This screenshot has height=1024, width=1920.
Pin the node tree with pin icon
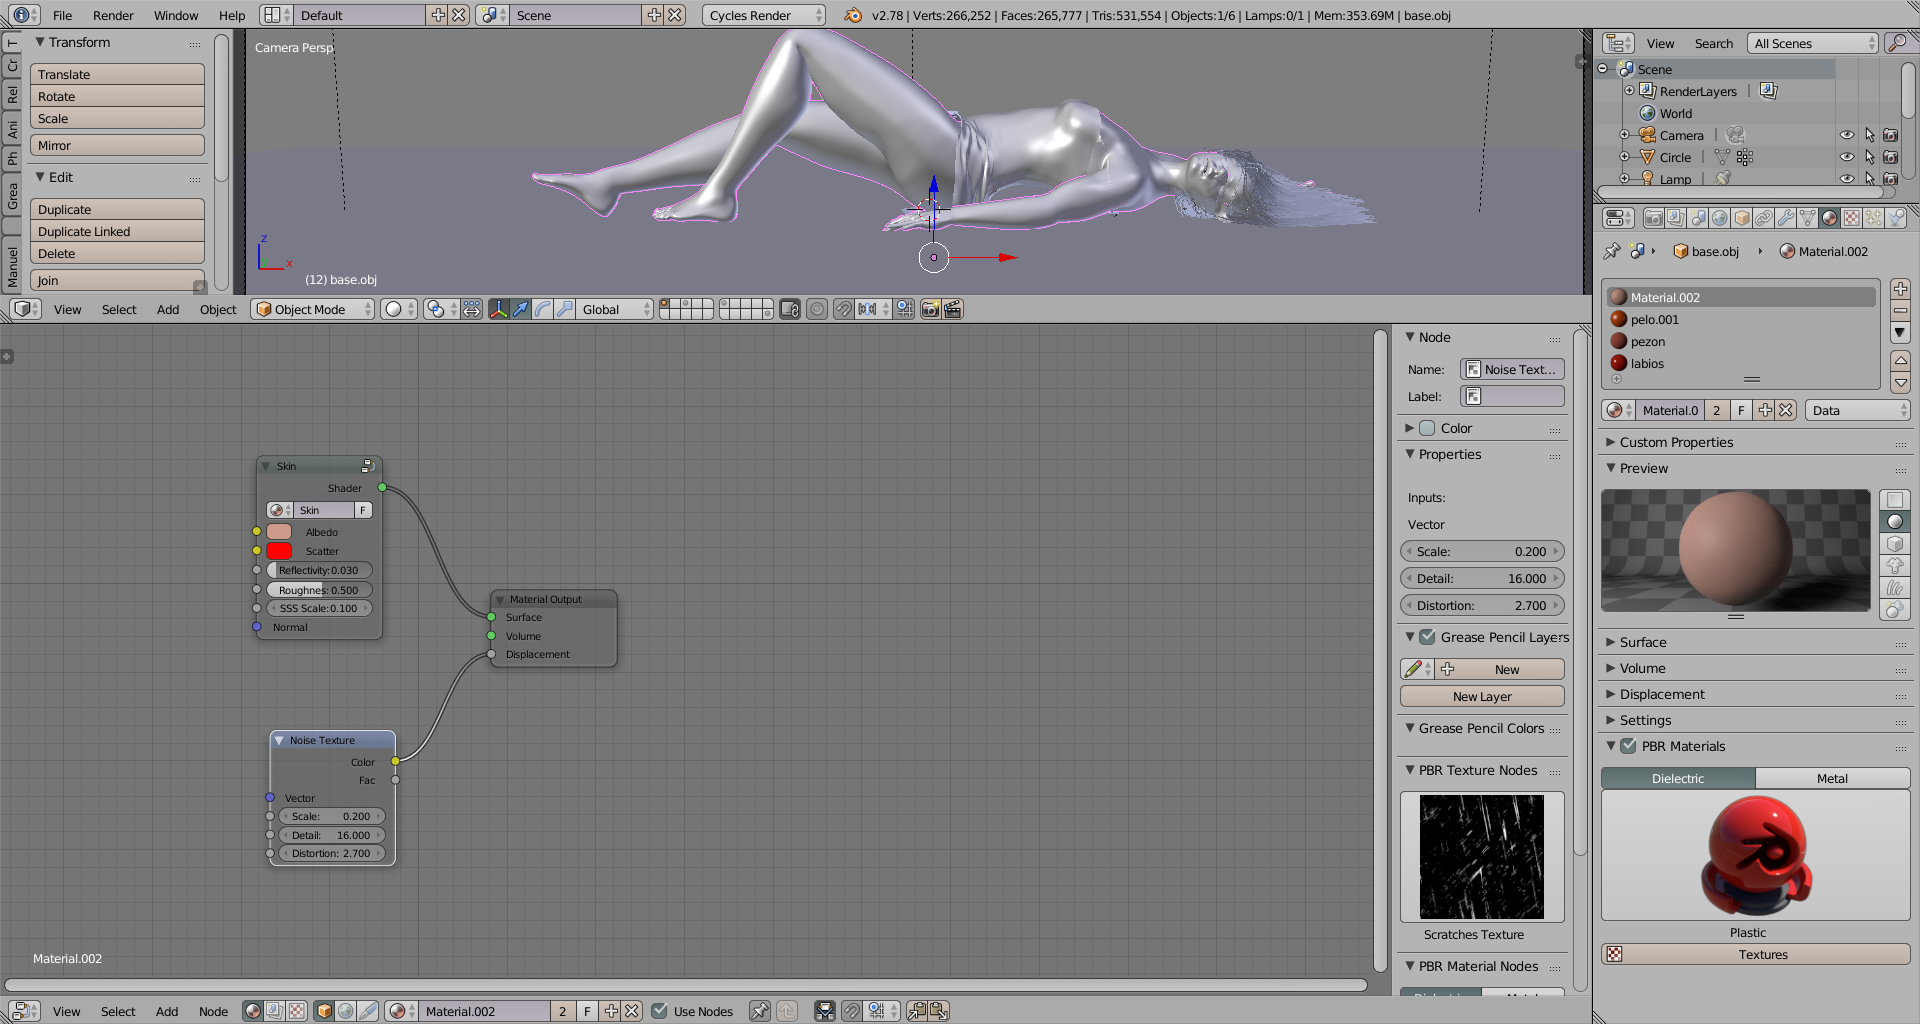pos(760,1011)
